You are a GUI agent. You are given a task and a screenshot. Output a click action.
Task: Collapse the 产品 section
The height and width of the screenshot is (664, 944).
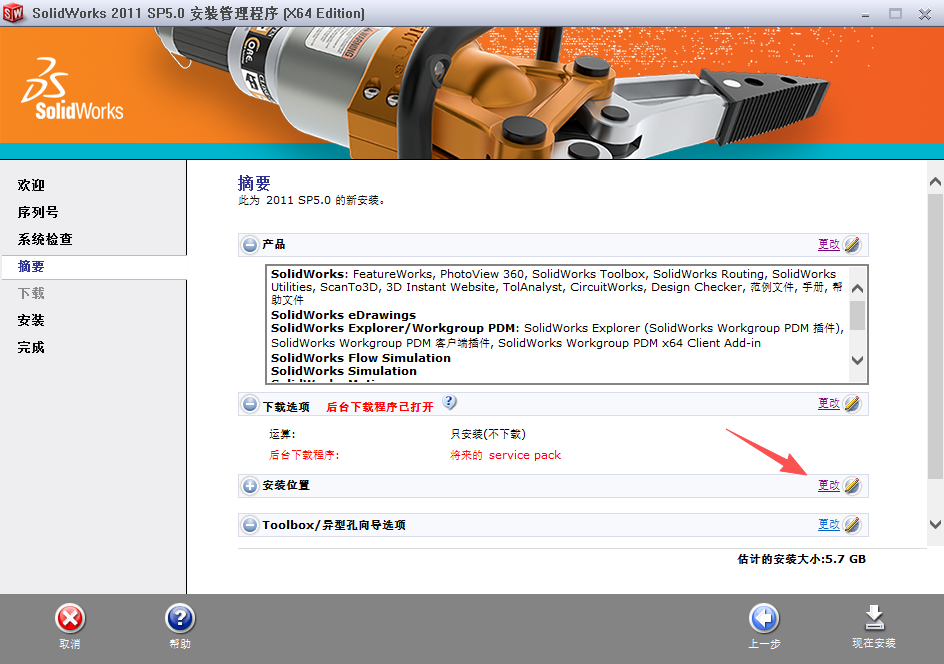(250, 245)
